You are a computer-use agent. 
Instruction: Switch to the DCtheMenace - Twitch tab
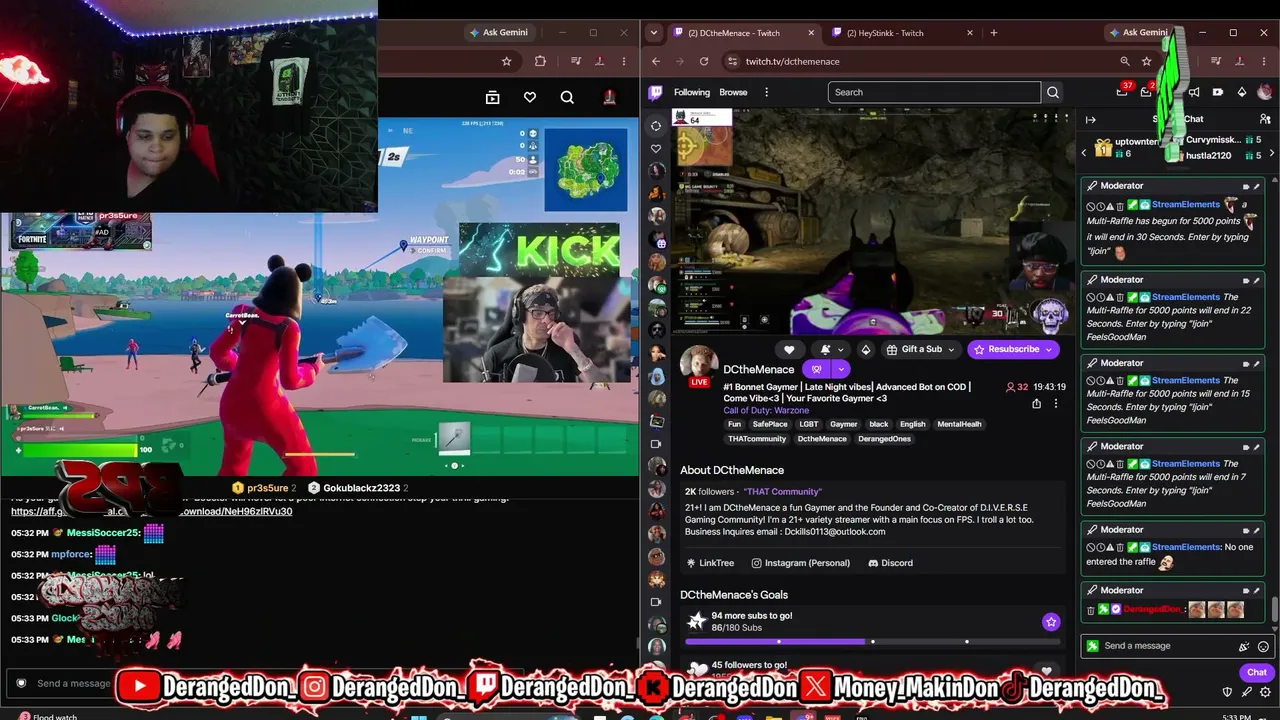[x=742, y=33]
